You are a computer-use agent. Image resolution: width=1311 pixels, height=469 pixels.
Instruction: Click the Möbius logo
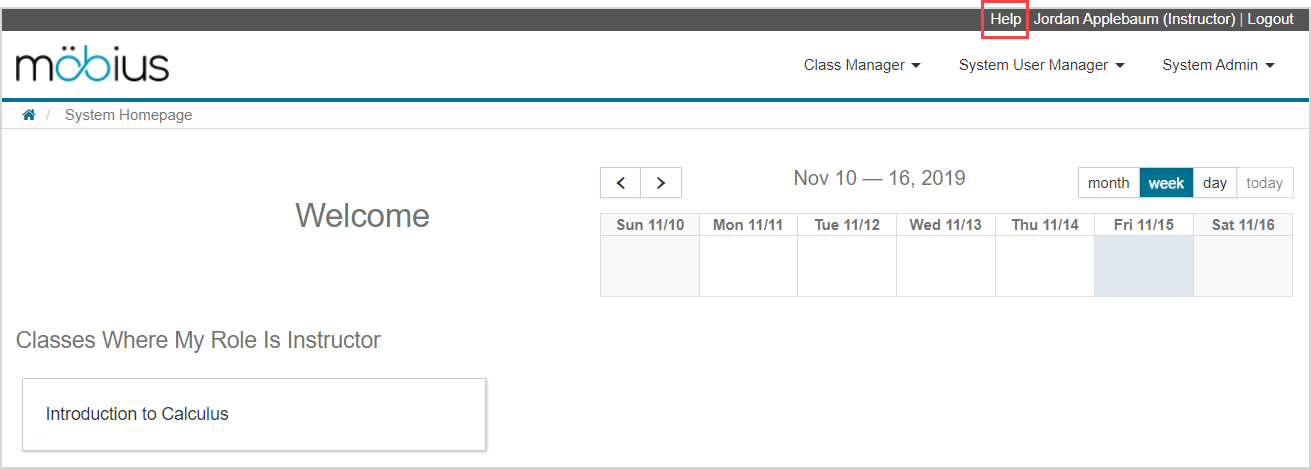pyautogui.click(x=92, y=65)
